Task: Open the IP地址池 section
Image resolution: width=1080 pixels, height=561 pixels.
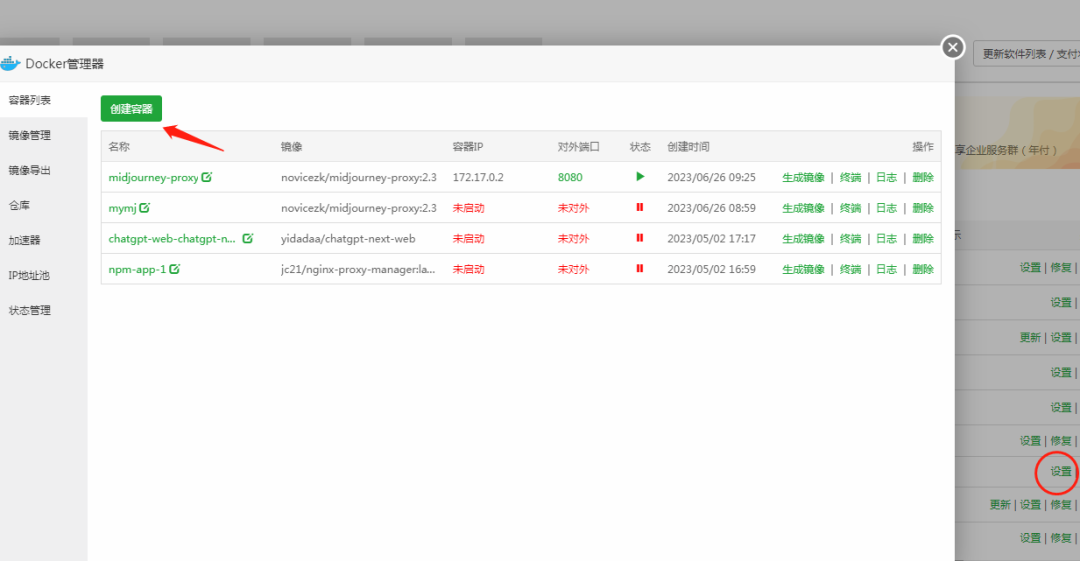Action: tap(29, 275)
